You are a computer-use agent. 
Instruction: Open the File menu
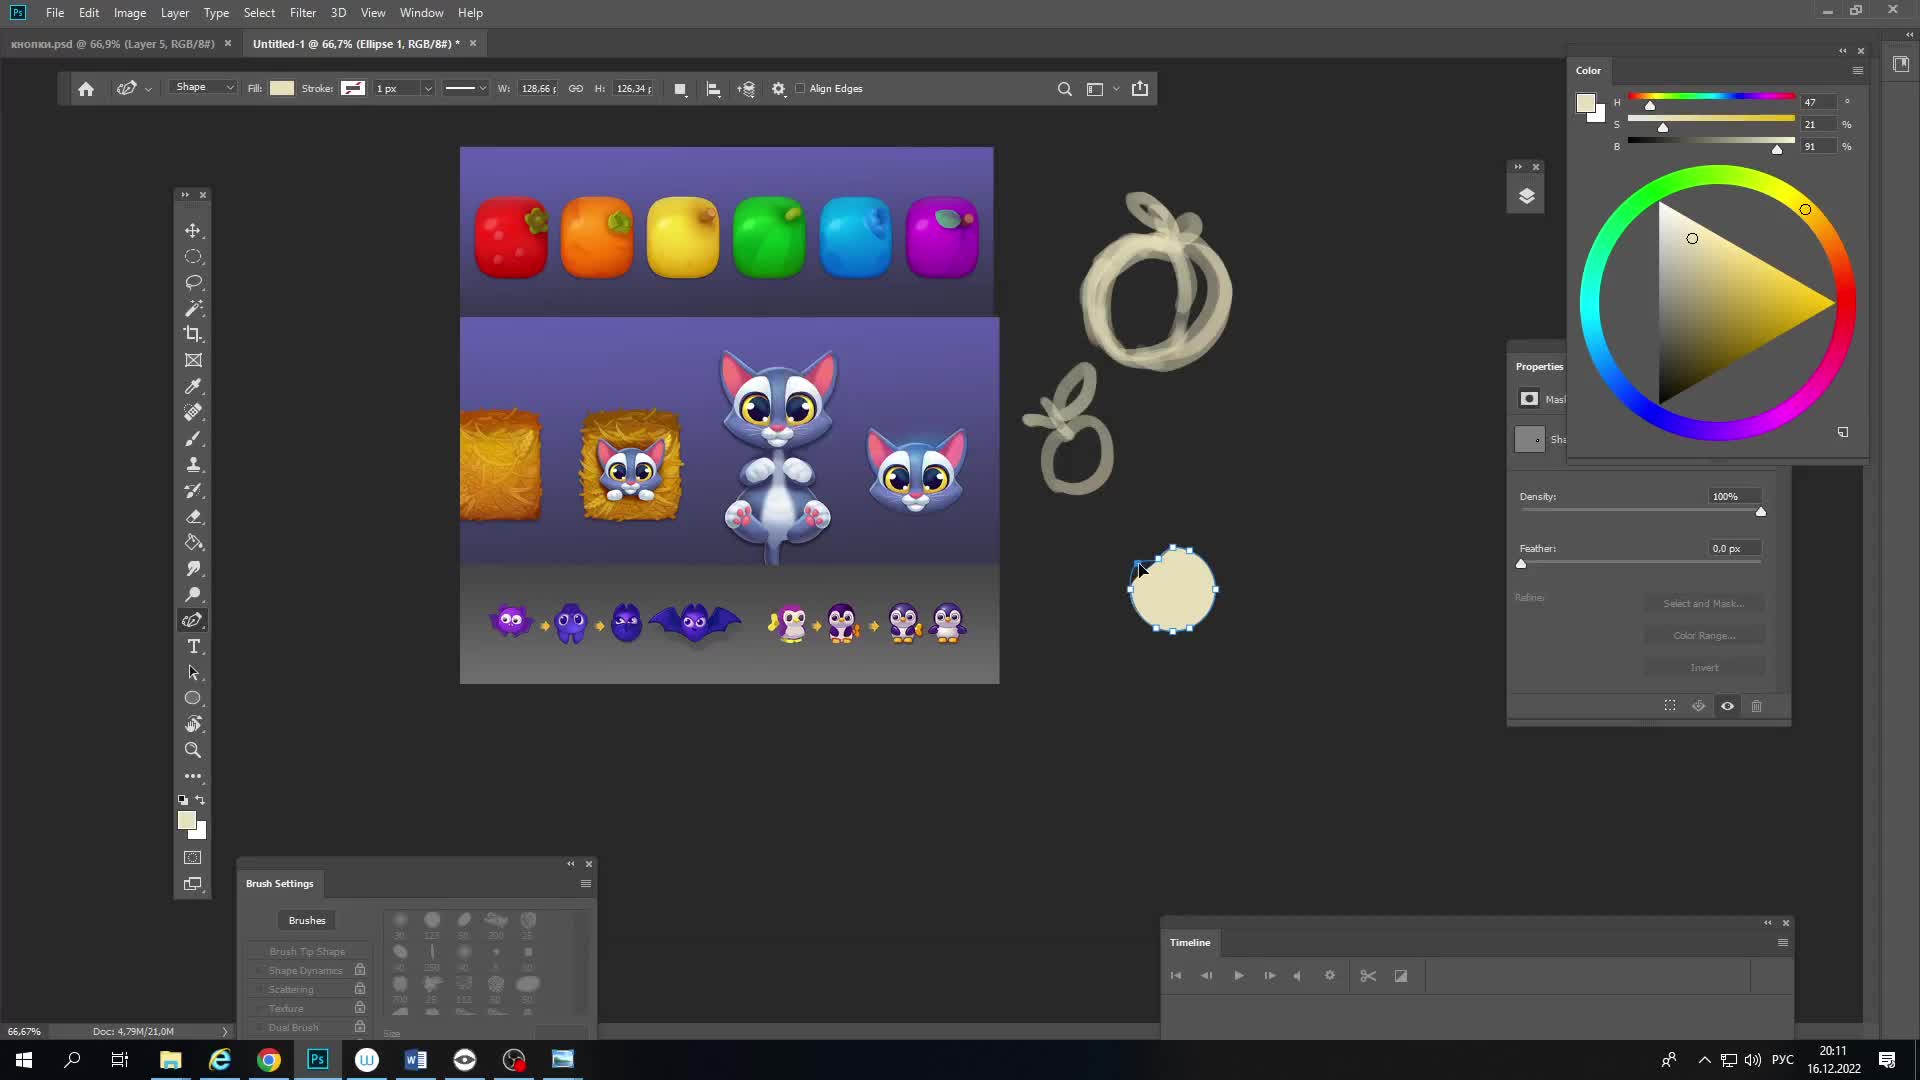(55, 13)
